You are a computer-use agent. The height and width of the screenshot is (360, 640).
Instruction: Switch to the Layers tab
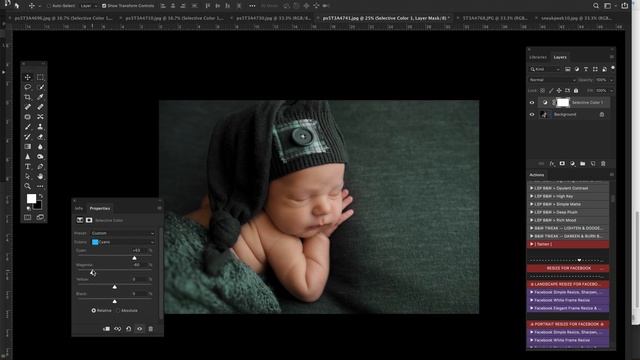coord(560,57)
